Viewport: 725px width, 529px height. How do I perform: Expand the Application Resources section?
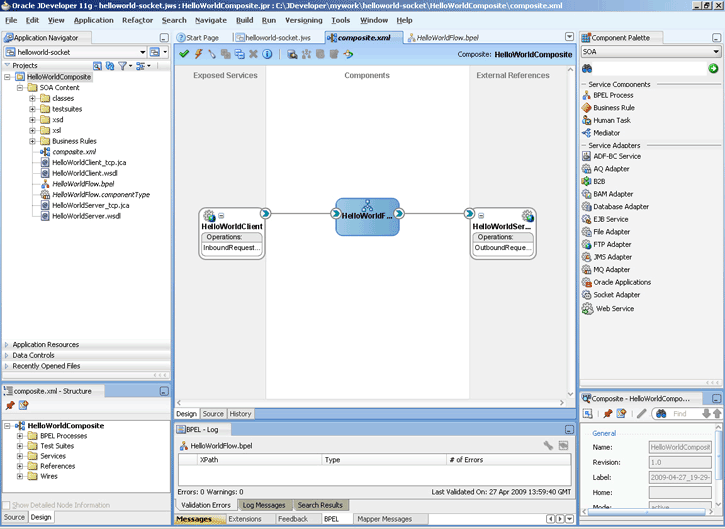click(x=7, y=344)
